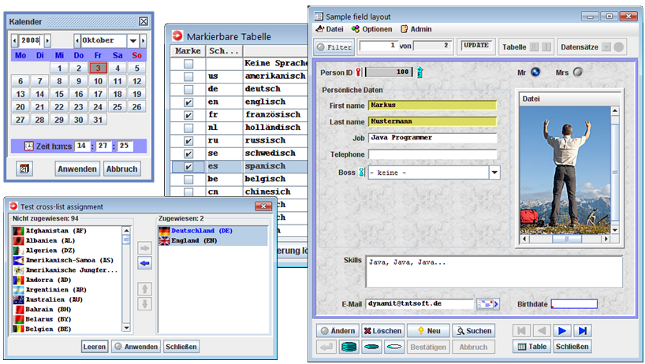Viewport: 645px width, 364px height.
Task: Uncheck the box for spanisch (es) row
Action: (x=188, y=167)
